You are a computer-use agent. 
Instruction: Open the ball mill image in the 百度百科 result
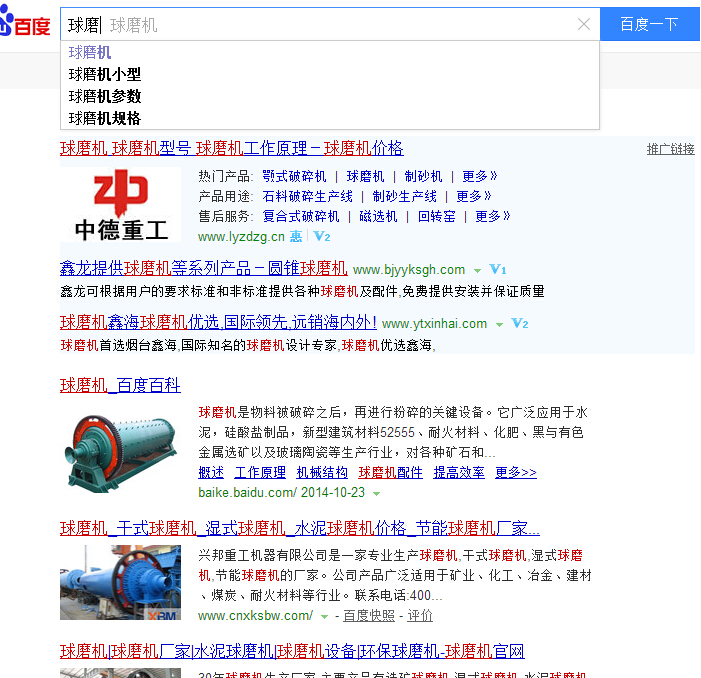click(x=122, y=449)
